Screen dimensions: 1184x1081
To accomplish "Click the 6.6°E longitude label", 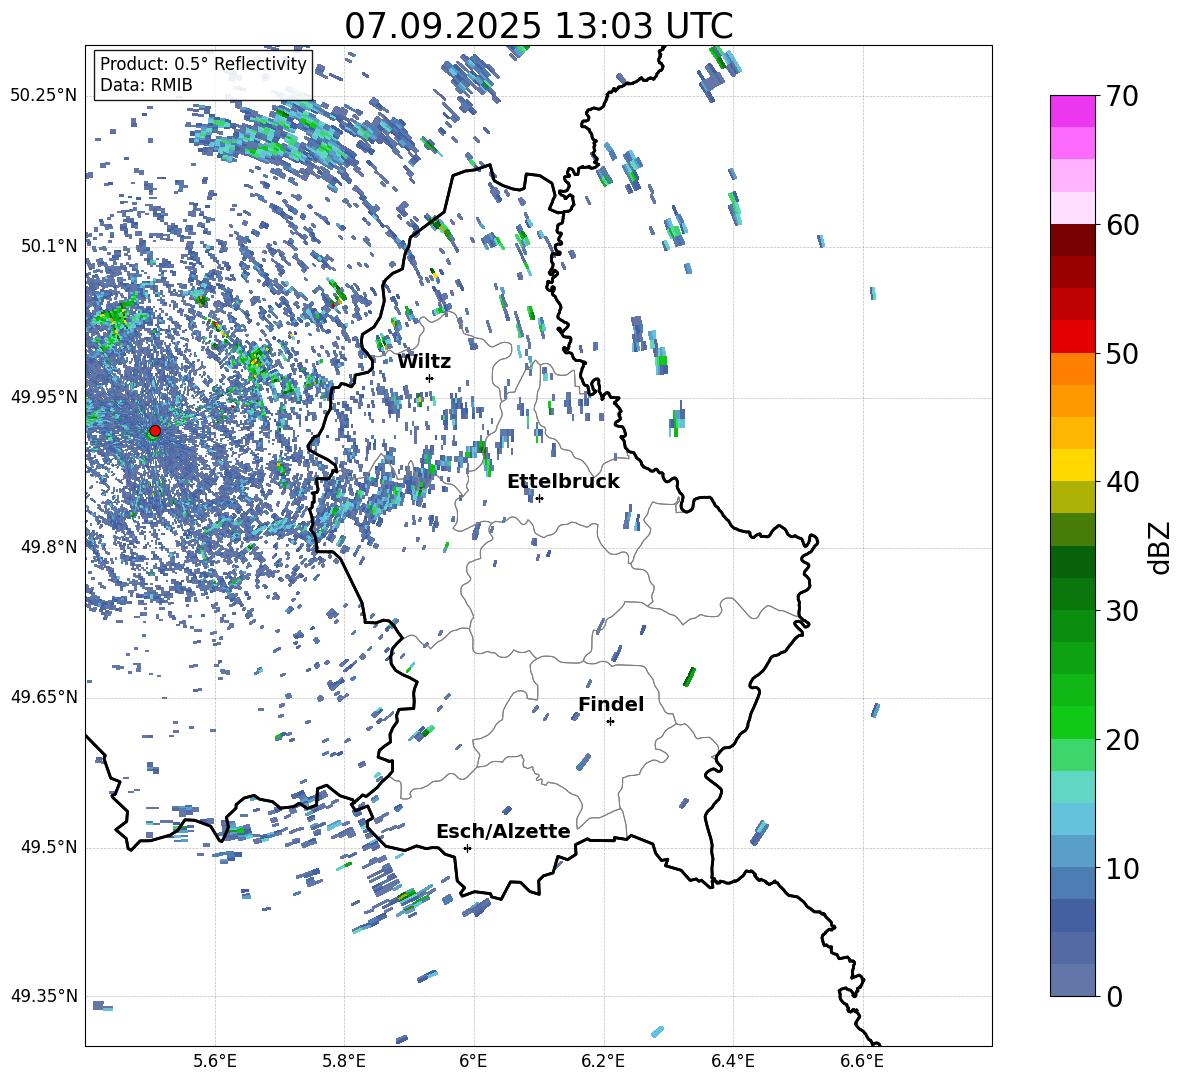I will coord(862,1061).
